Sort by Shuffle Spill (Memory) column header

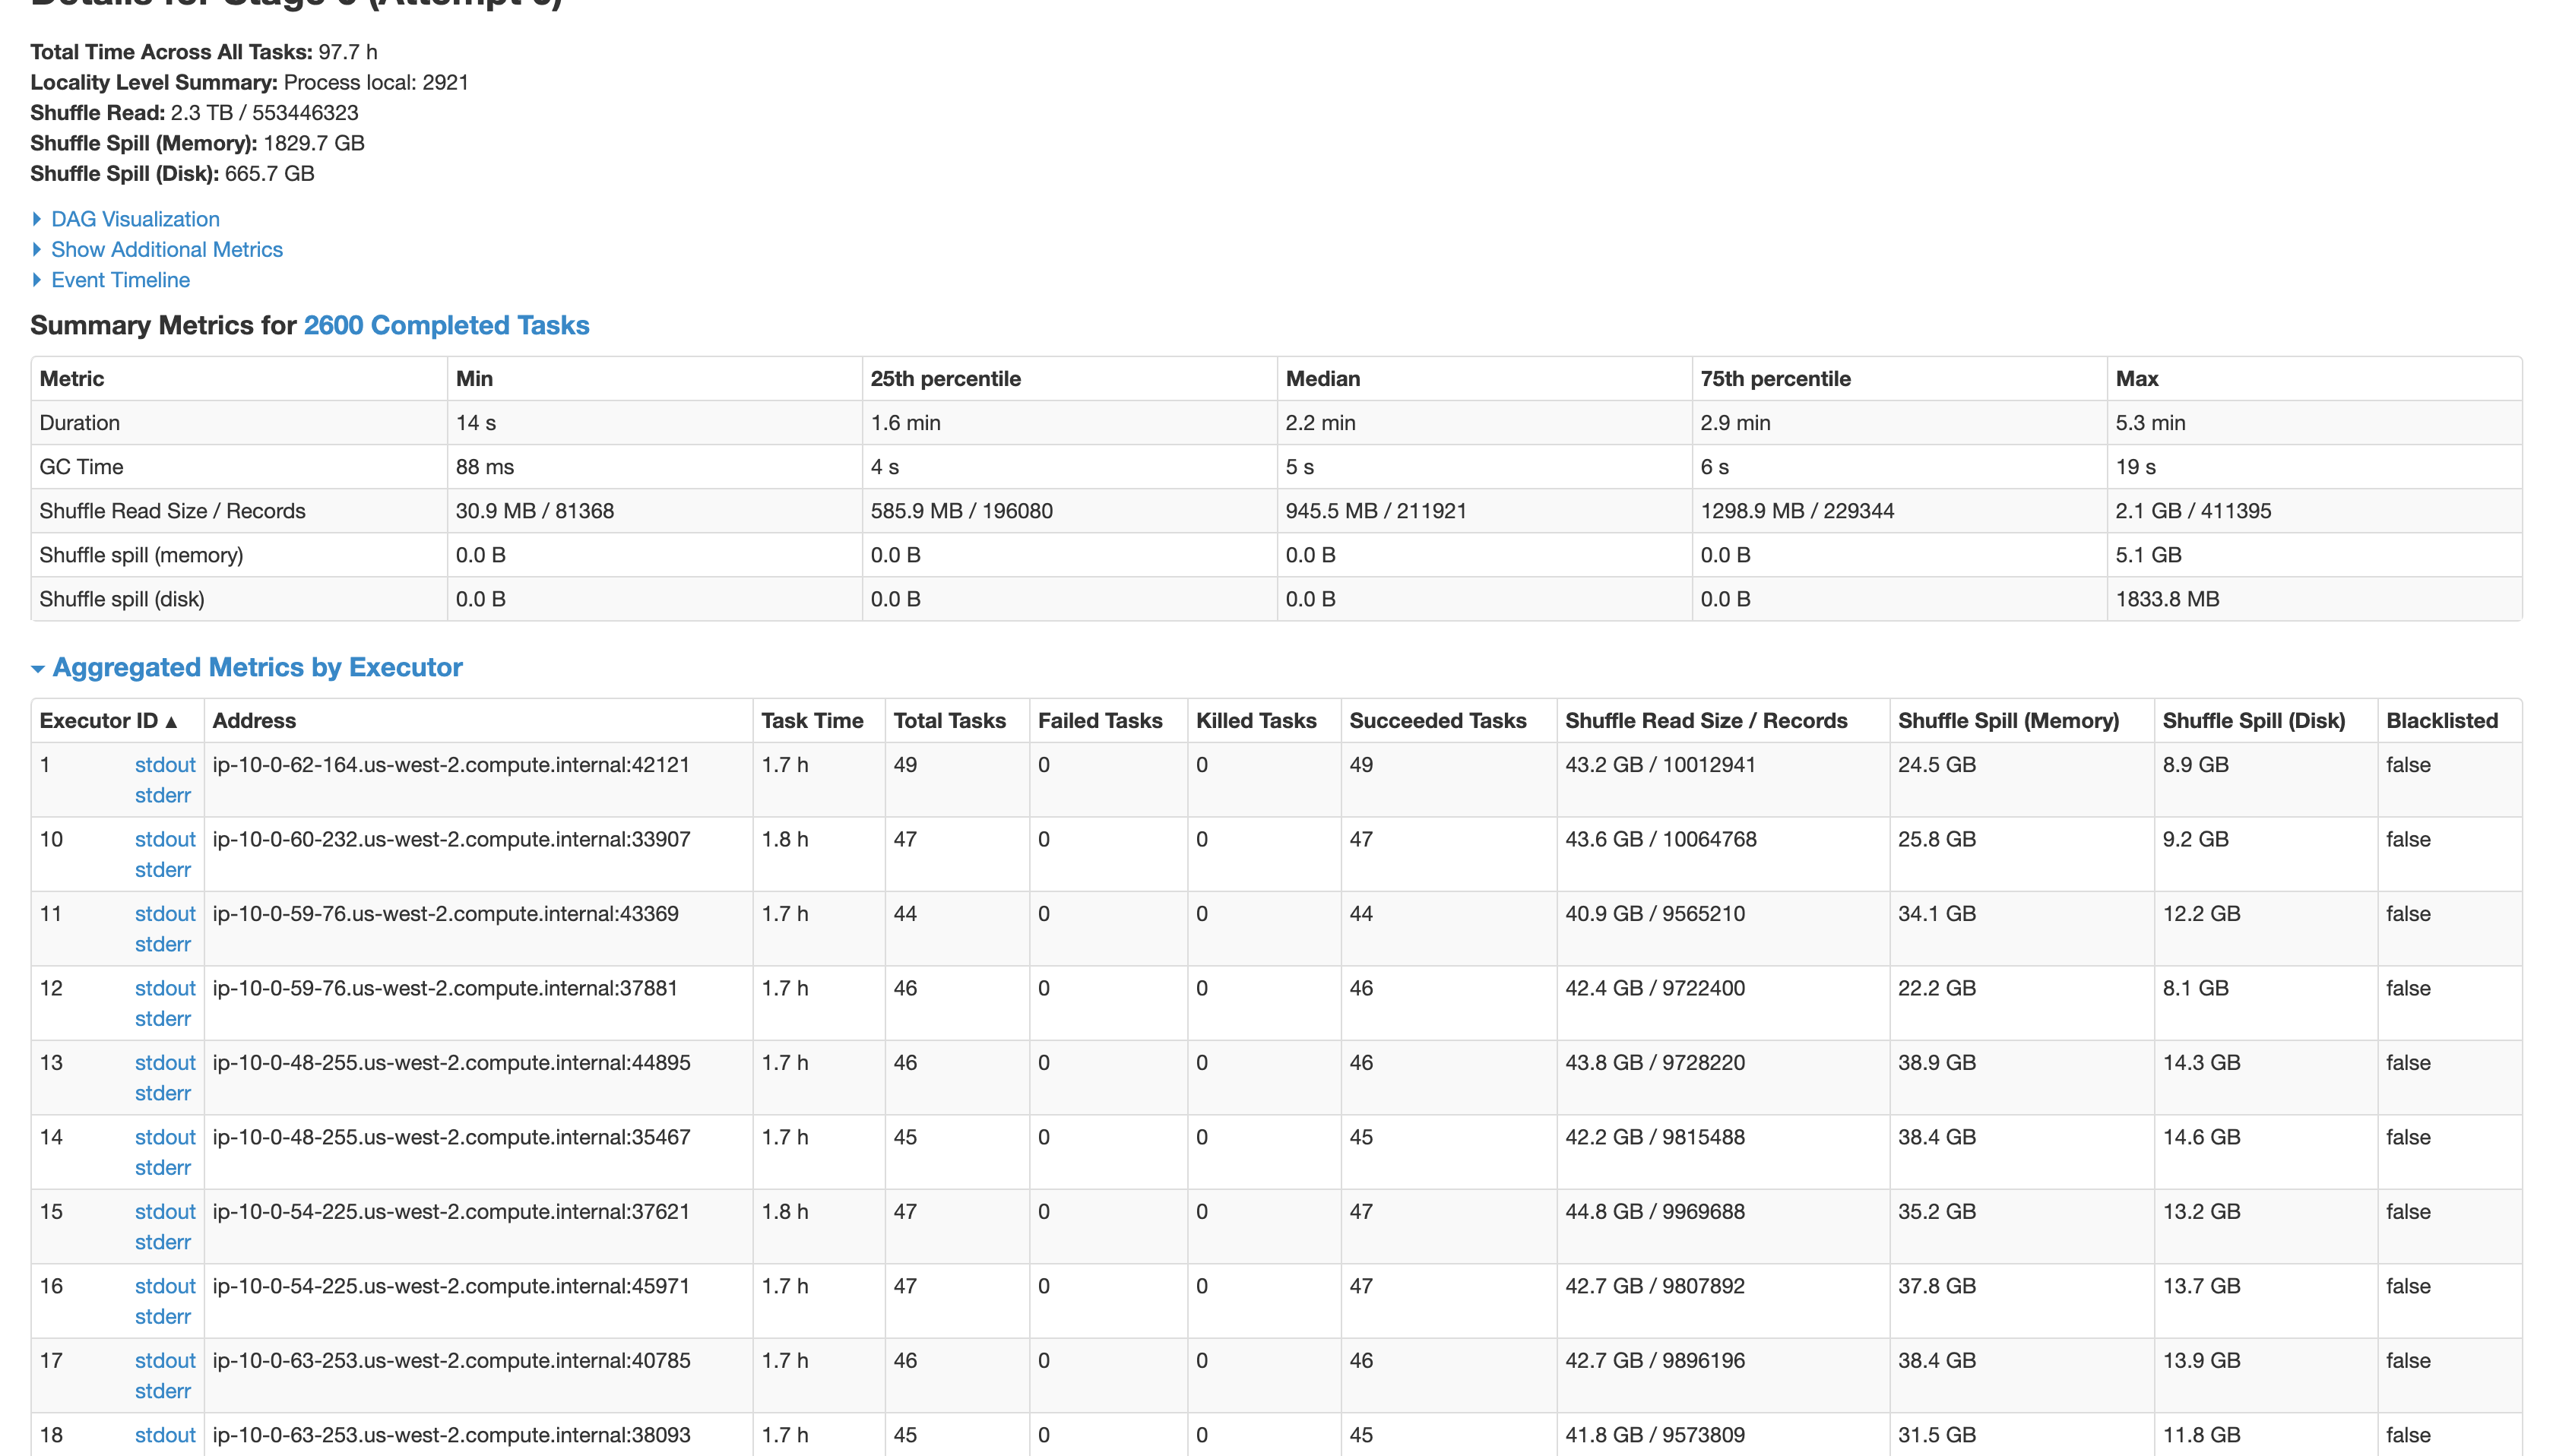(x=2008, y=721)
